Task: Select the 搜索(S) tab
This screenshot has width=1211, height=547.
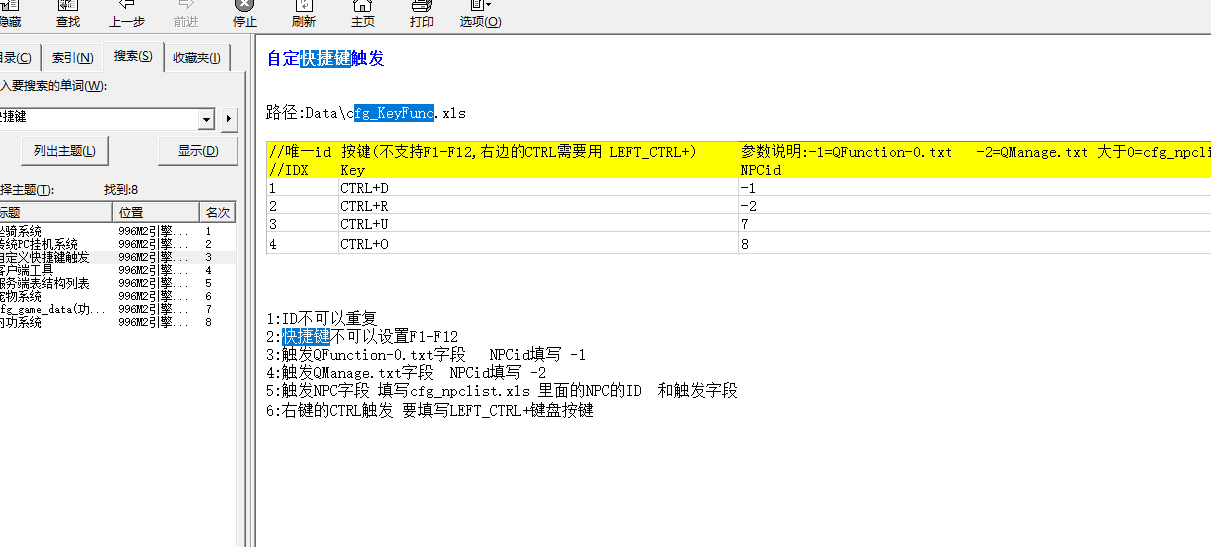Action: coord(133,56)
